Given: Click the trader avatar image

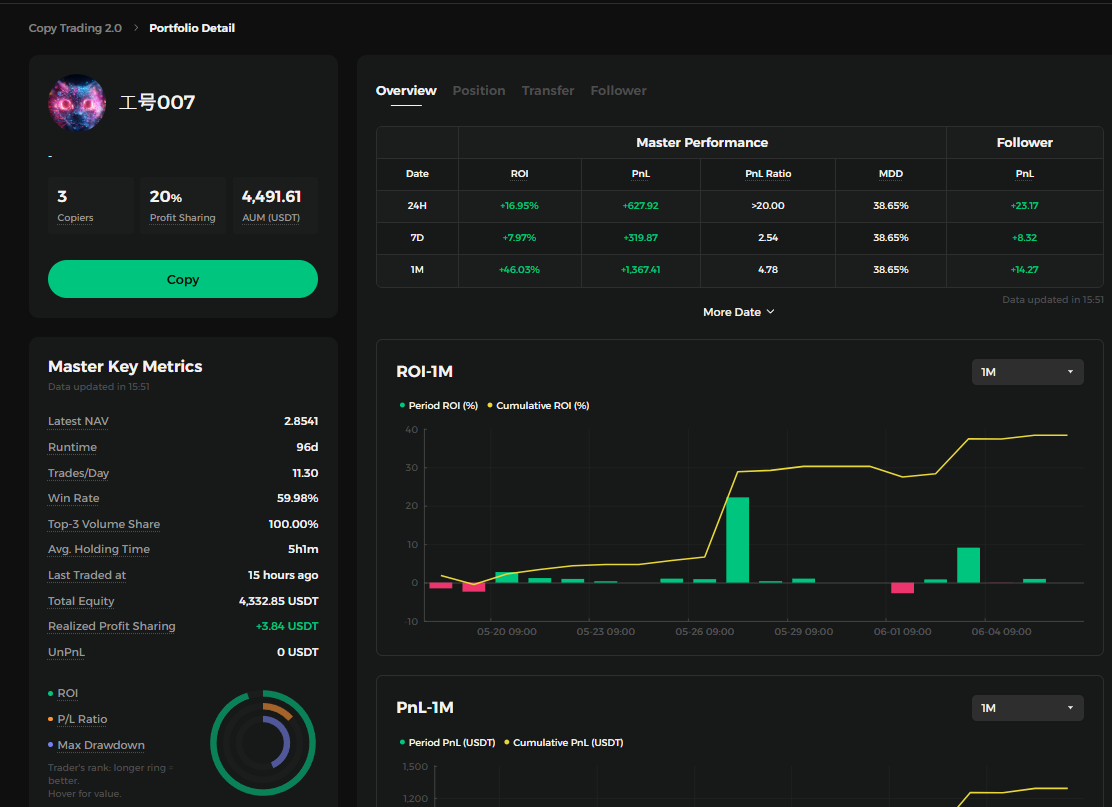Looking at the screenshot, I should click(77, 103).
